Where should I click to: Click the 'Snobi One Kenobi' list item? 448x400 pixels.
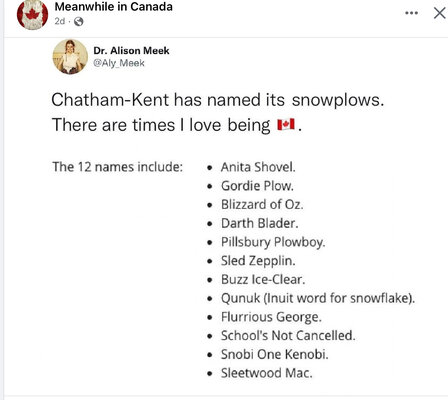tap(274, 354)
